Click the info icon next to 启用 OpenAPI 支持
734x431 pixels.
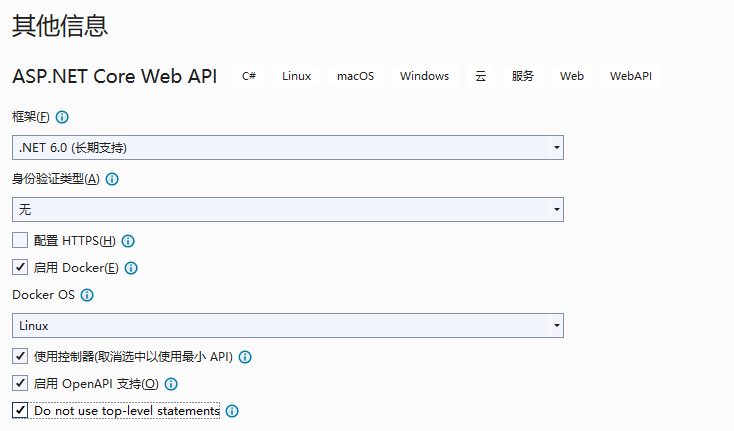tap(171, 384)
